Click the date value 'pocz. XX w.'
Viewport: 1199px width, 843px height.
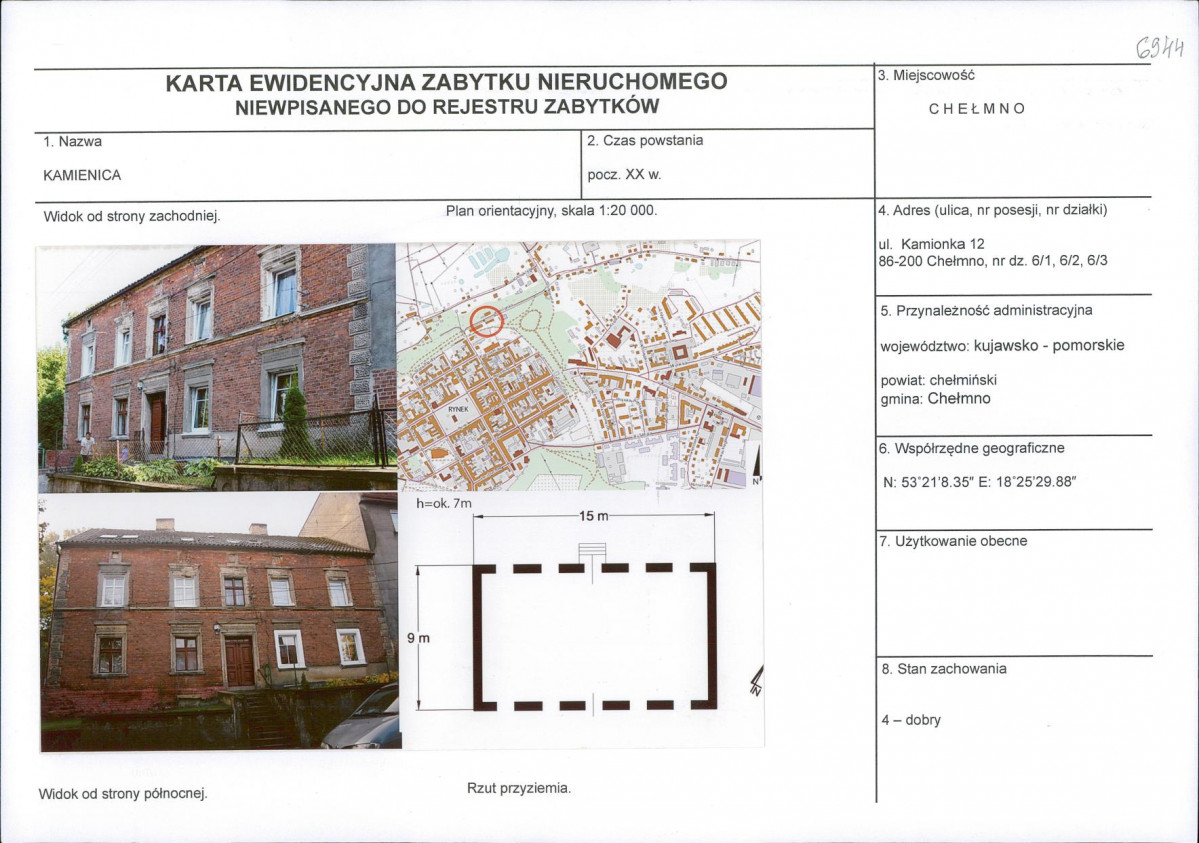[x=625, y=174]
